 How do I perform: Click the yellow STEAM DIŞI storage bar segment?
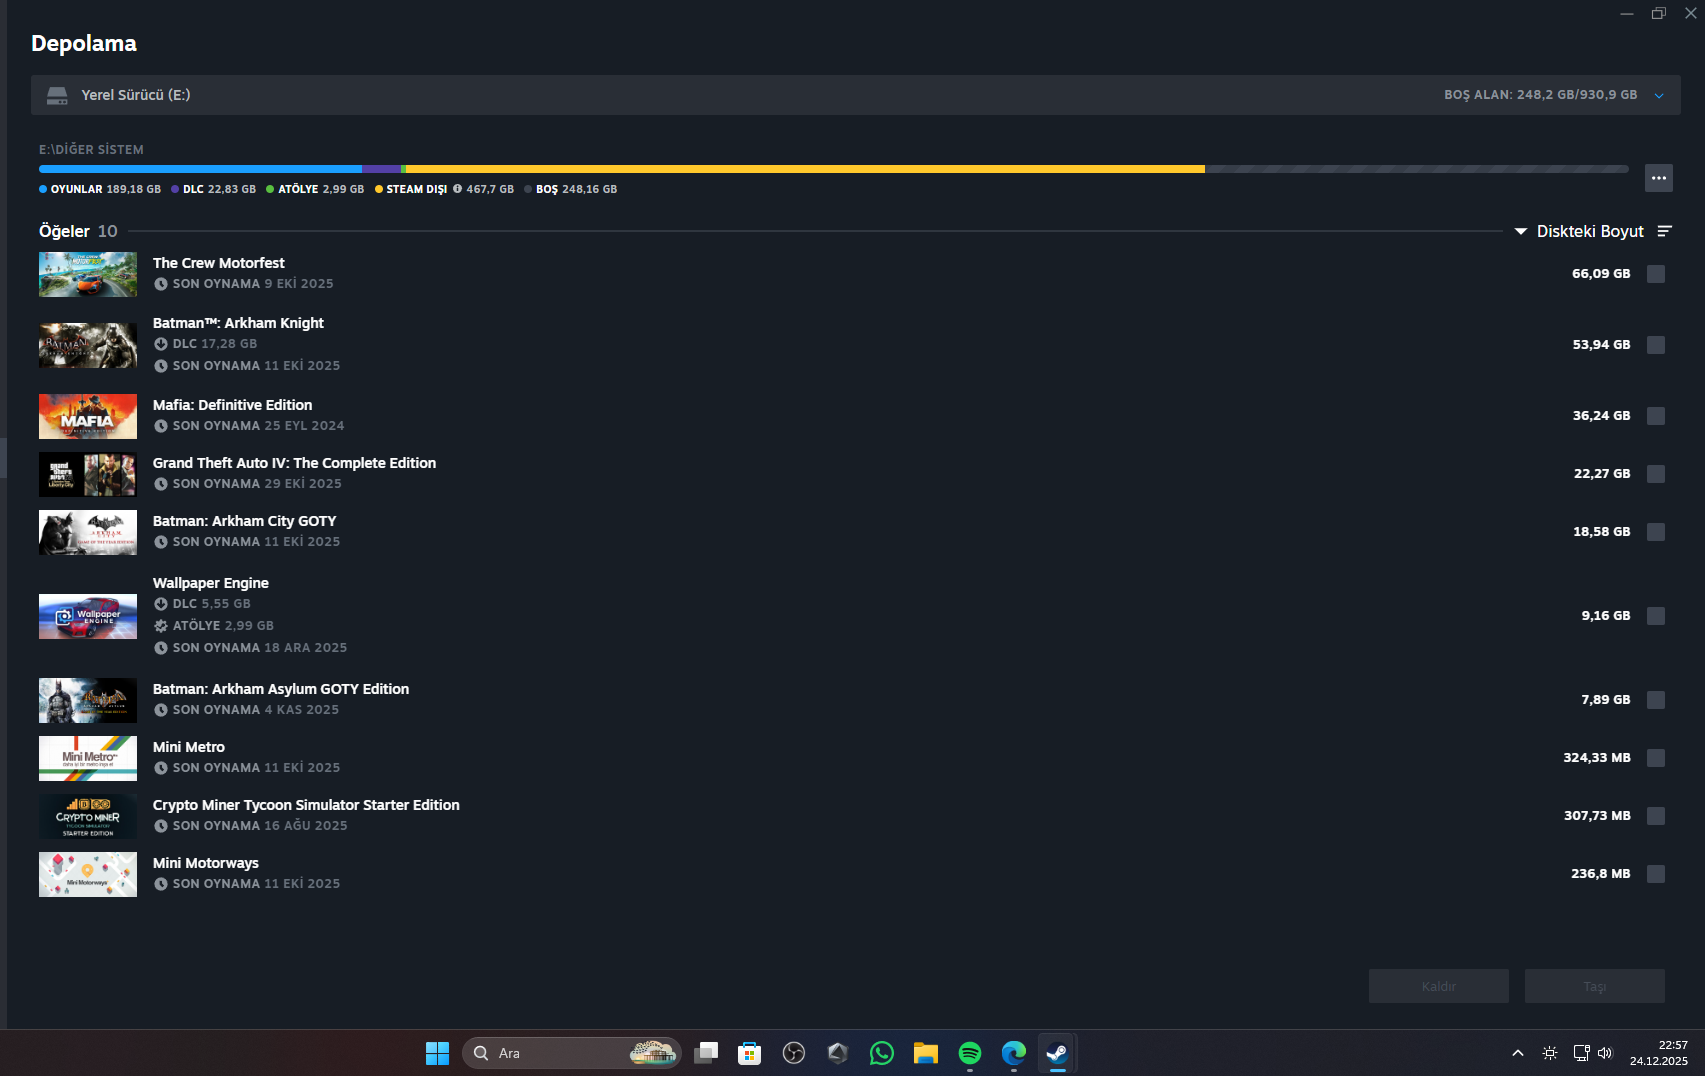pyautogui.click(x=805, y=169)
